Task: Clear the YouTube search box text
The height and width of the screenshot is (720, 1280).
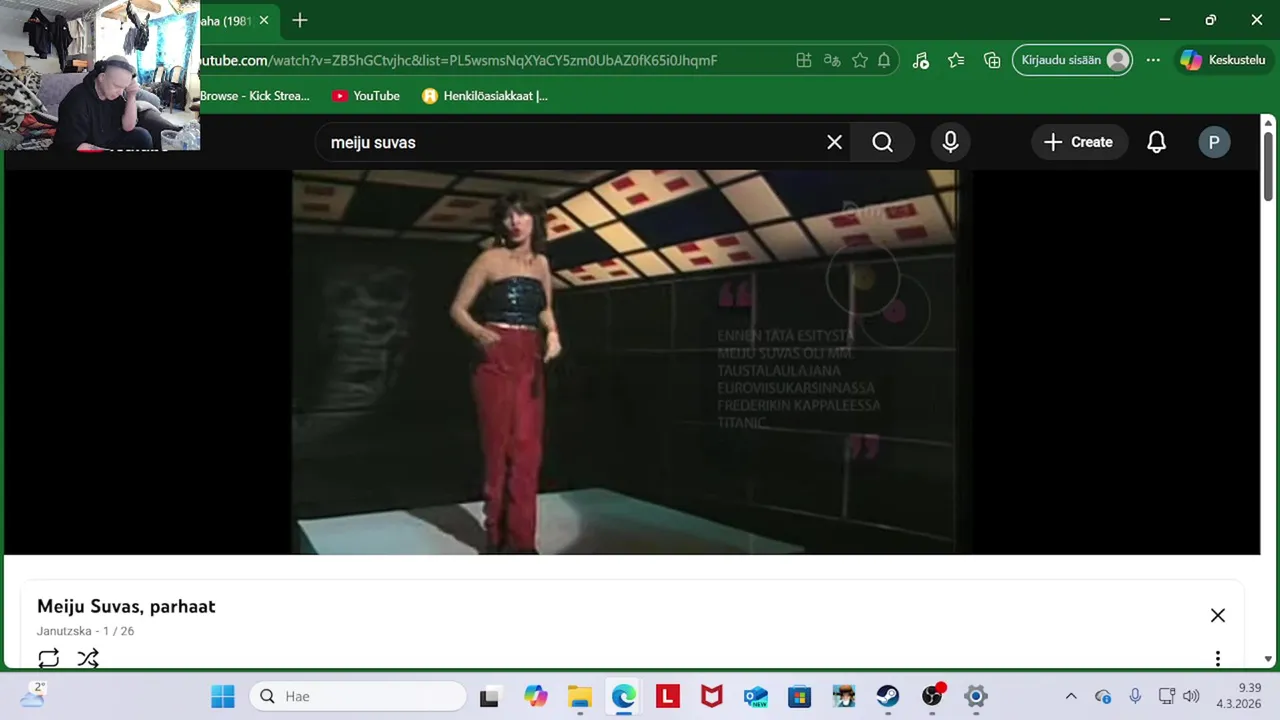Action: pyautogui.click(x=834, y=142)
